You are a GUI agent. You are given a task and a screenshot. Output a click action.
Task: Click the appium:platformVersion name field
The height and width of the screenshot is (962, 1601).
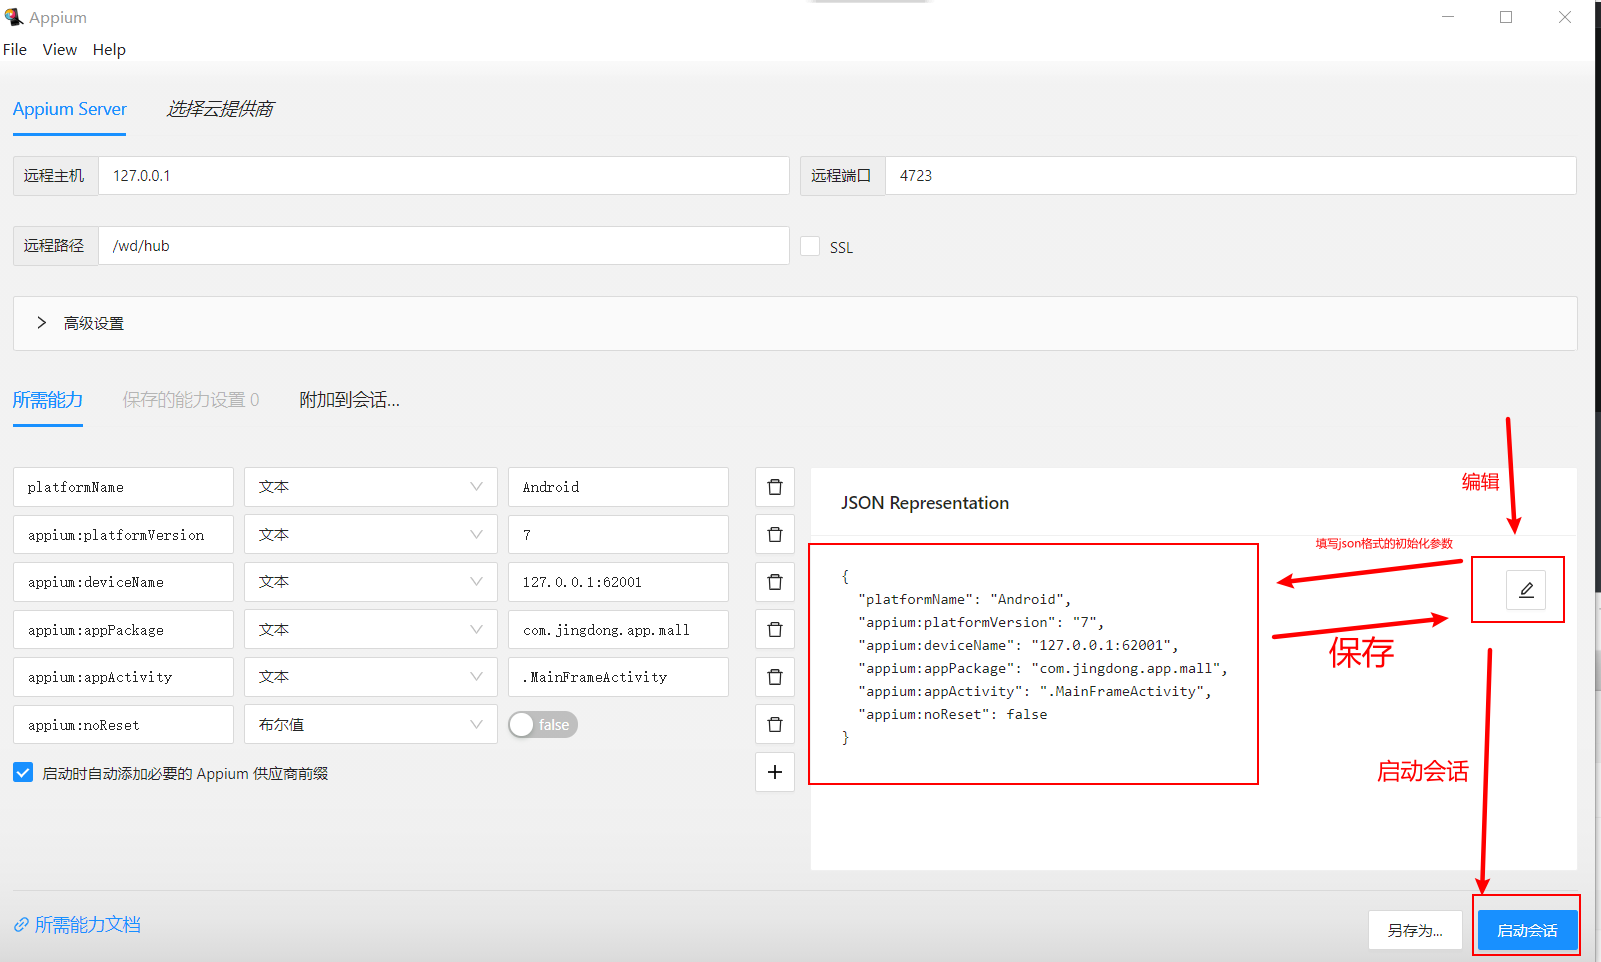[123, 535]
